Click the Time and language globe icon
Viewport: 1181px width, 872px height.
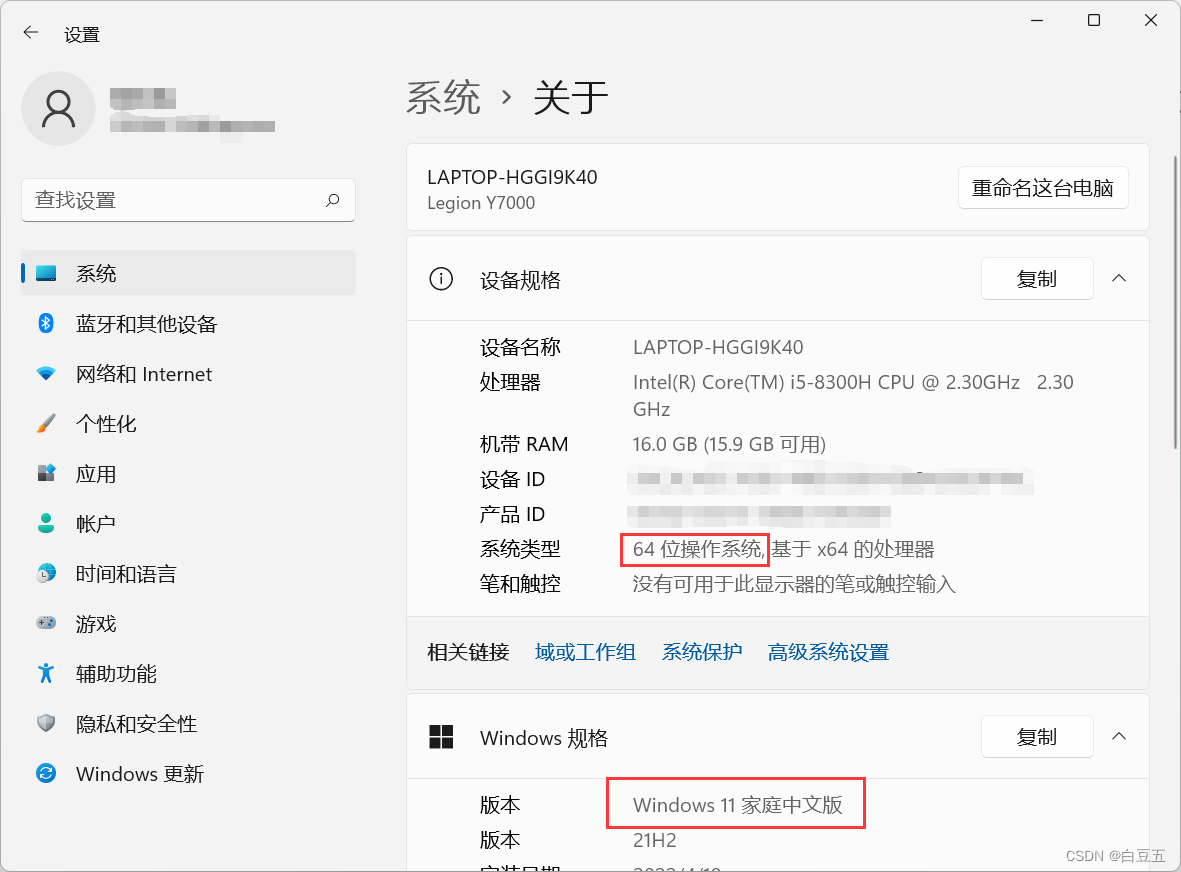46,573
